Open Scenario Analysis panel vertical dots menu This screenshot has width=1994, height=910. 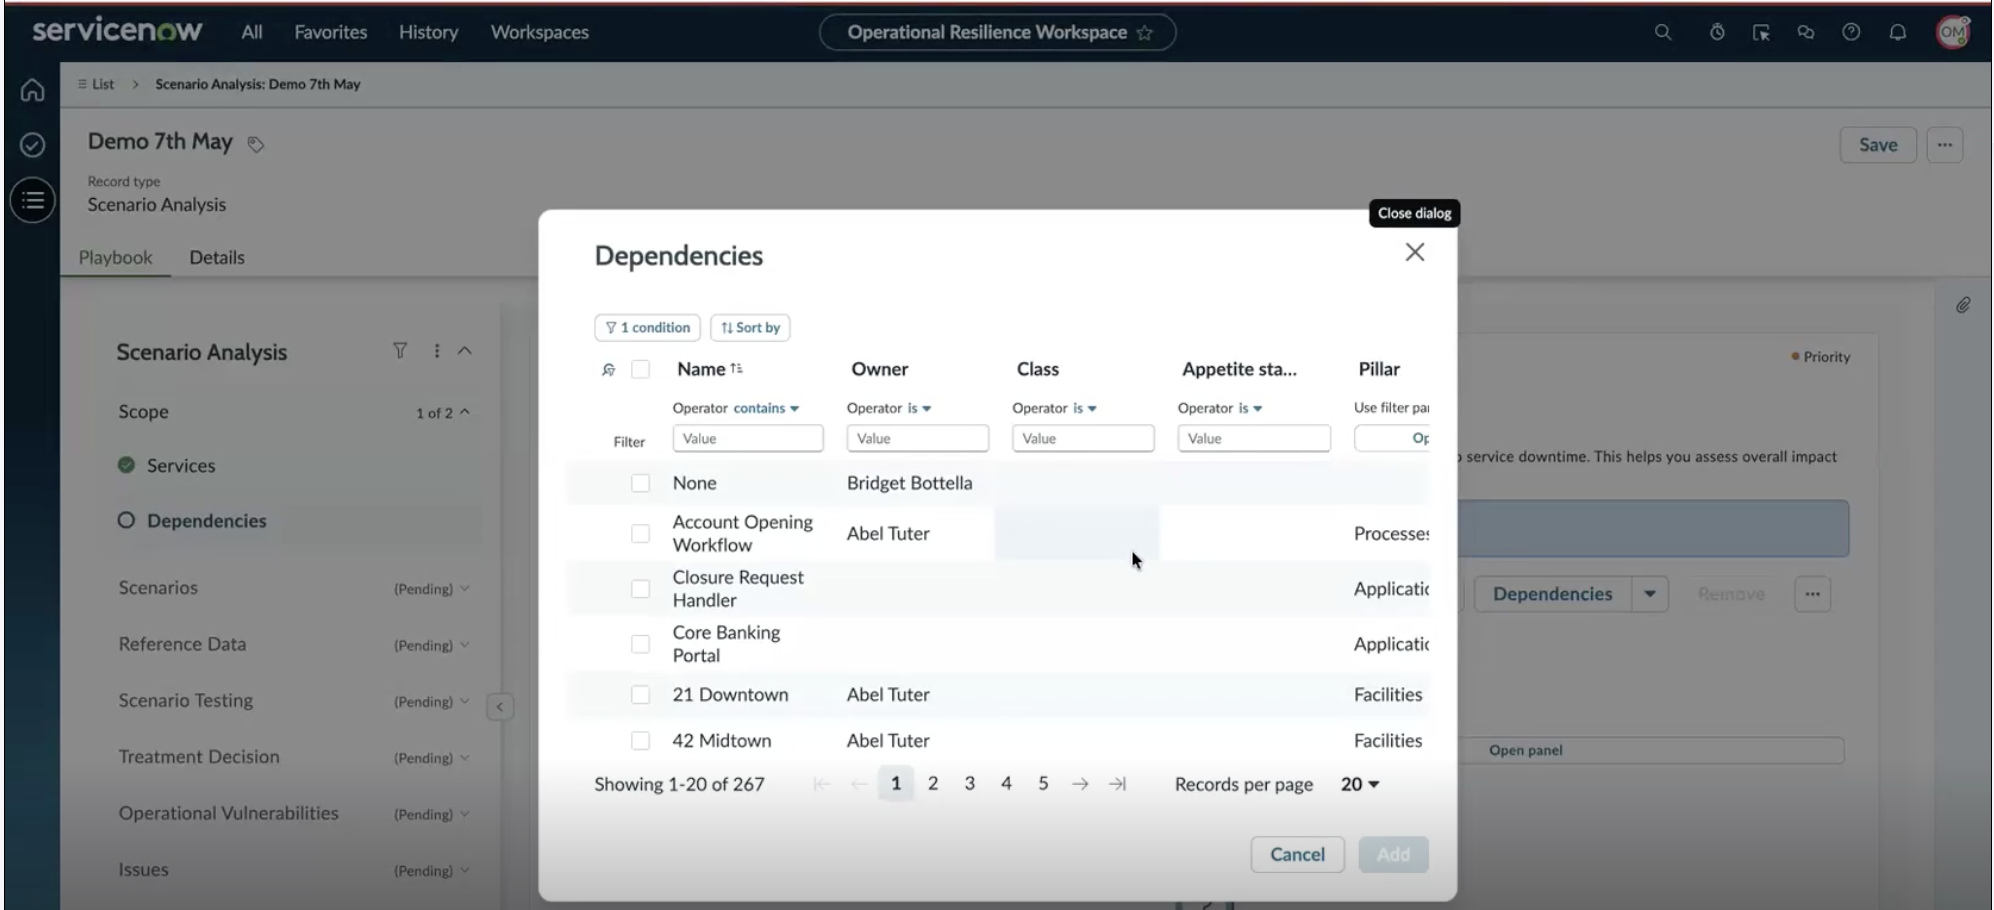click(x=436, y=351)
